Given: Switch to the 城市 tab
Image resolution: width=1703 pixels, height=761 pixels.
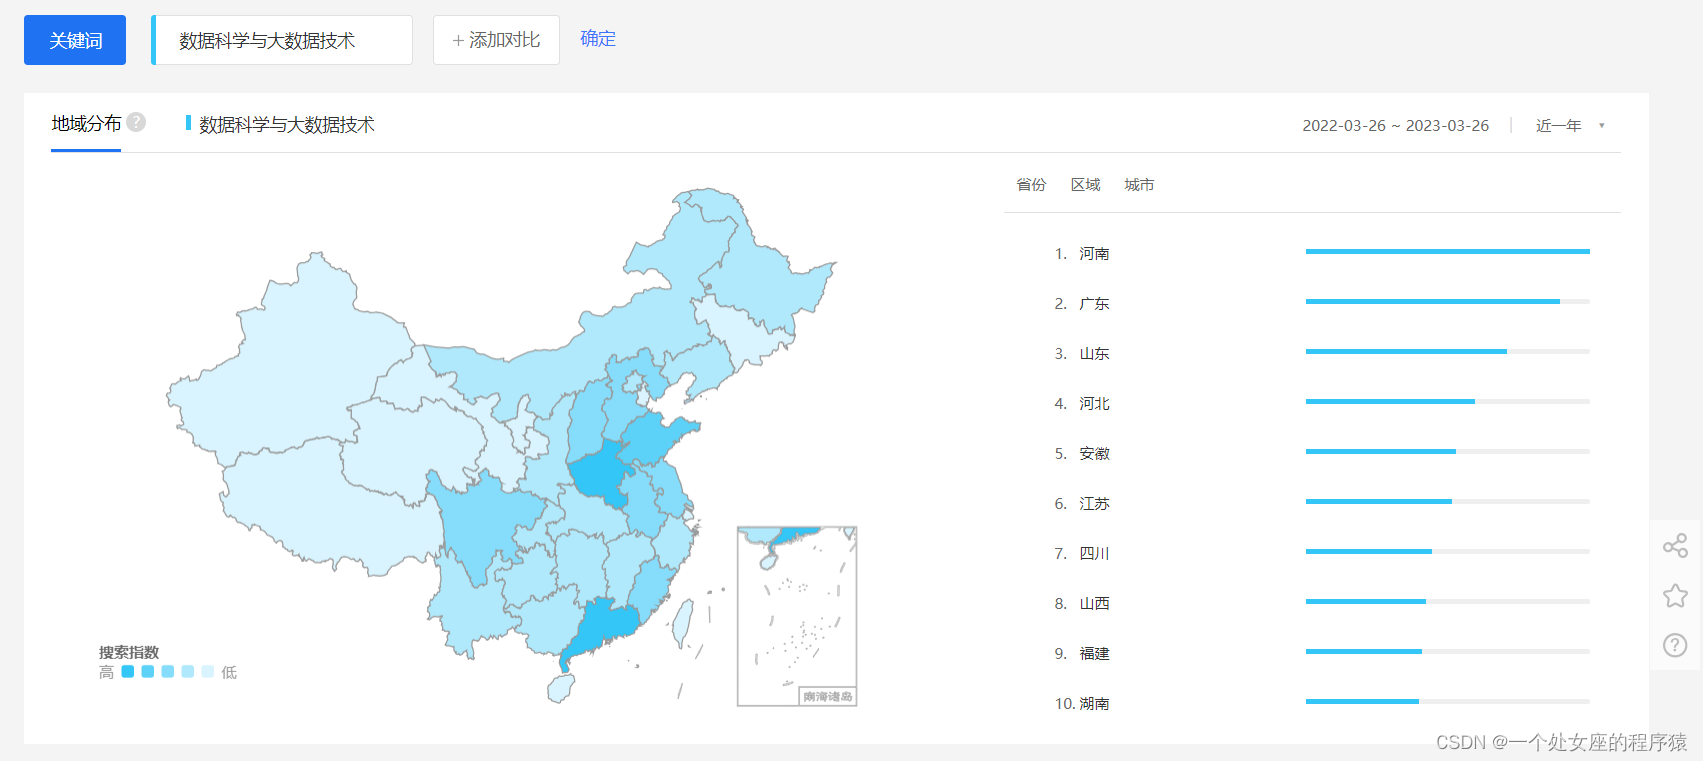Looking at the screenshot, I should pyautogui.click(x=1139, y=184).
